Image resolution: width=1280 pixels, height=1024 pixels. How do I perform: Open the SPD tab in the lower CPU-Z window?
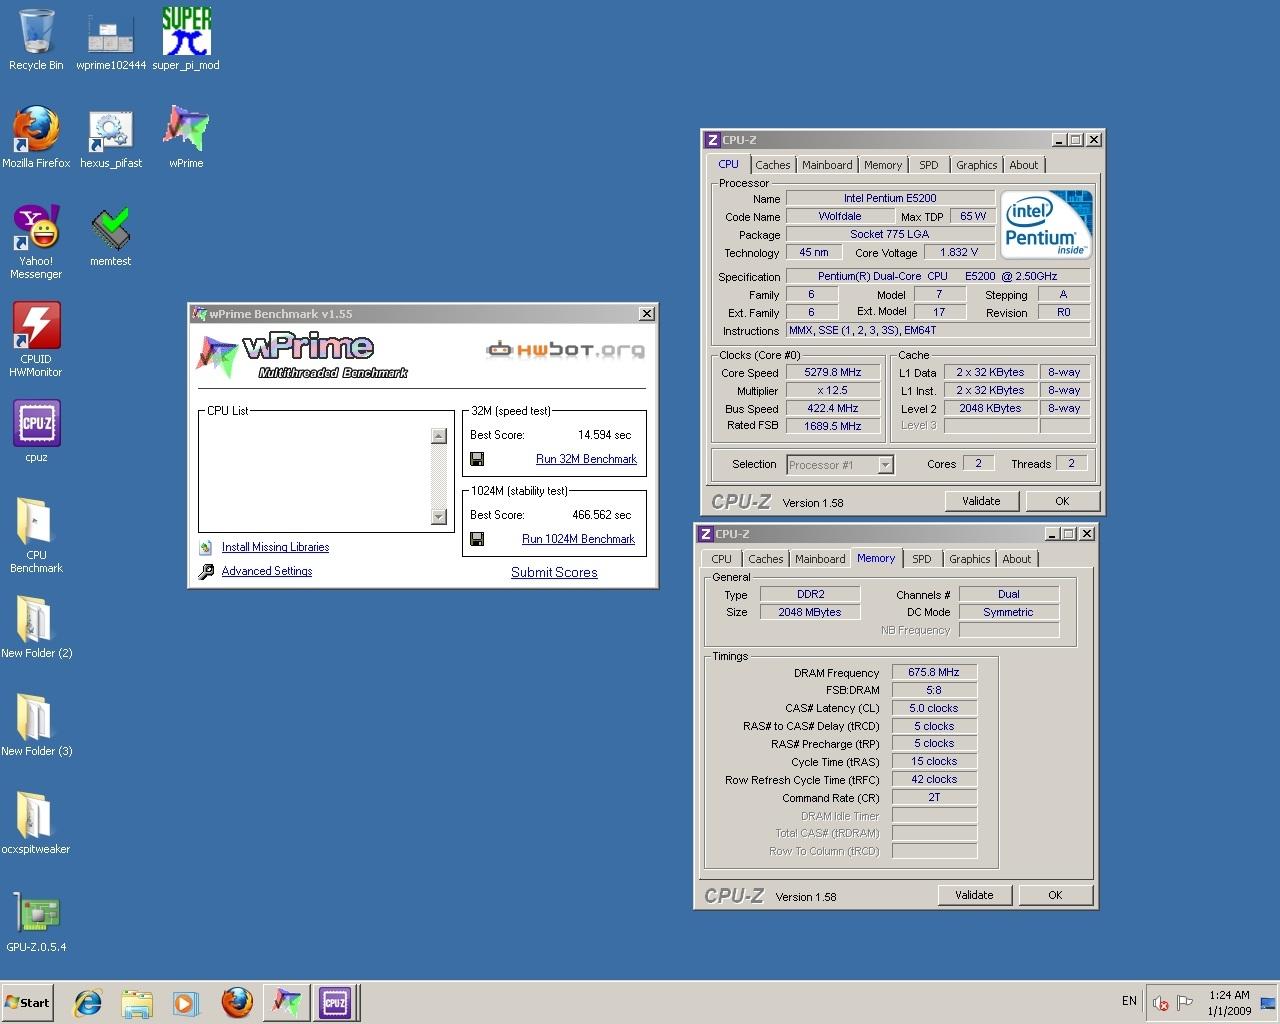pos(922,559)
